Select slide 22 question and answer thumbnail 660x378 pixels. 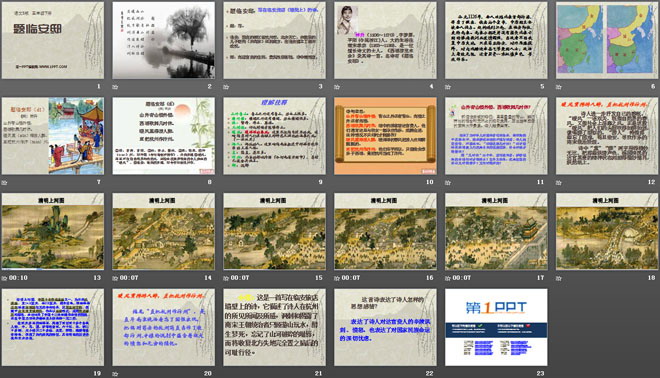[385, 327]
